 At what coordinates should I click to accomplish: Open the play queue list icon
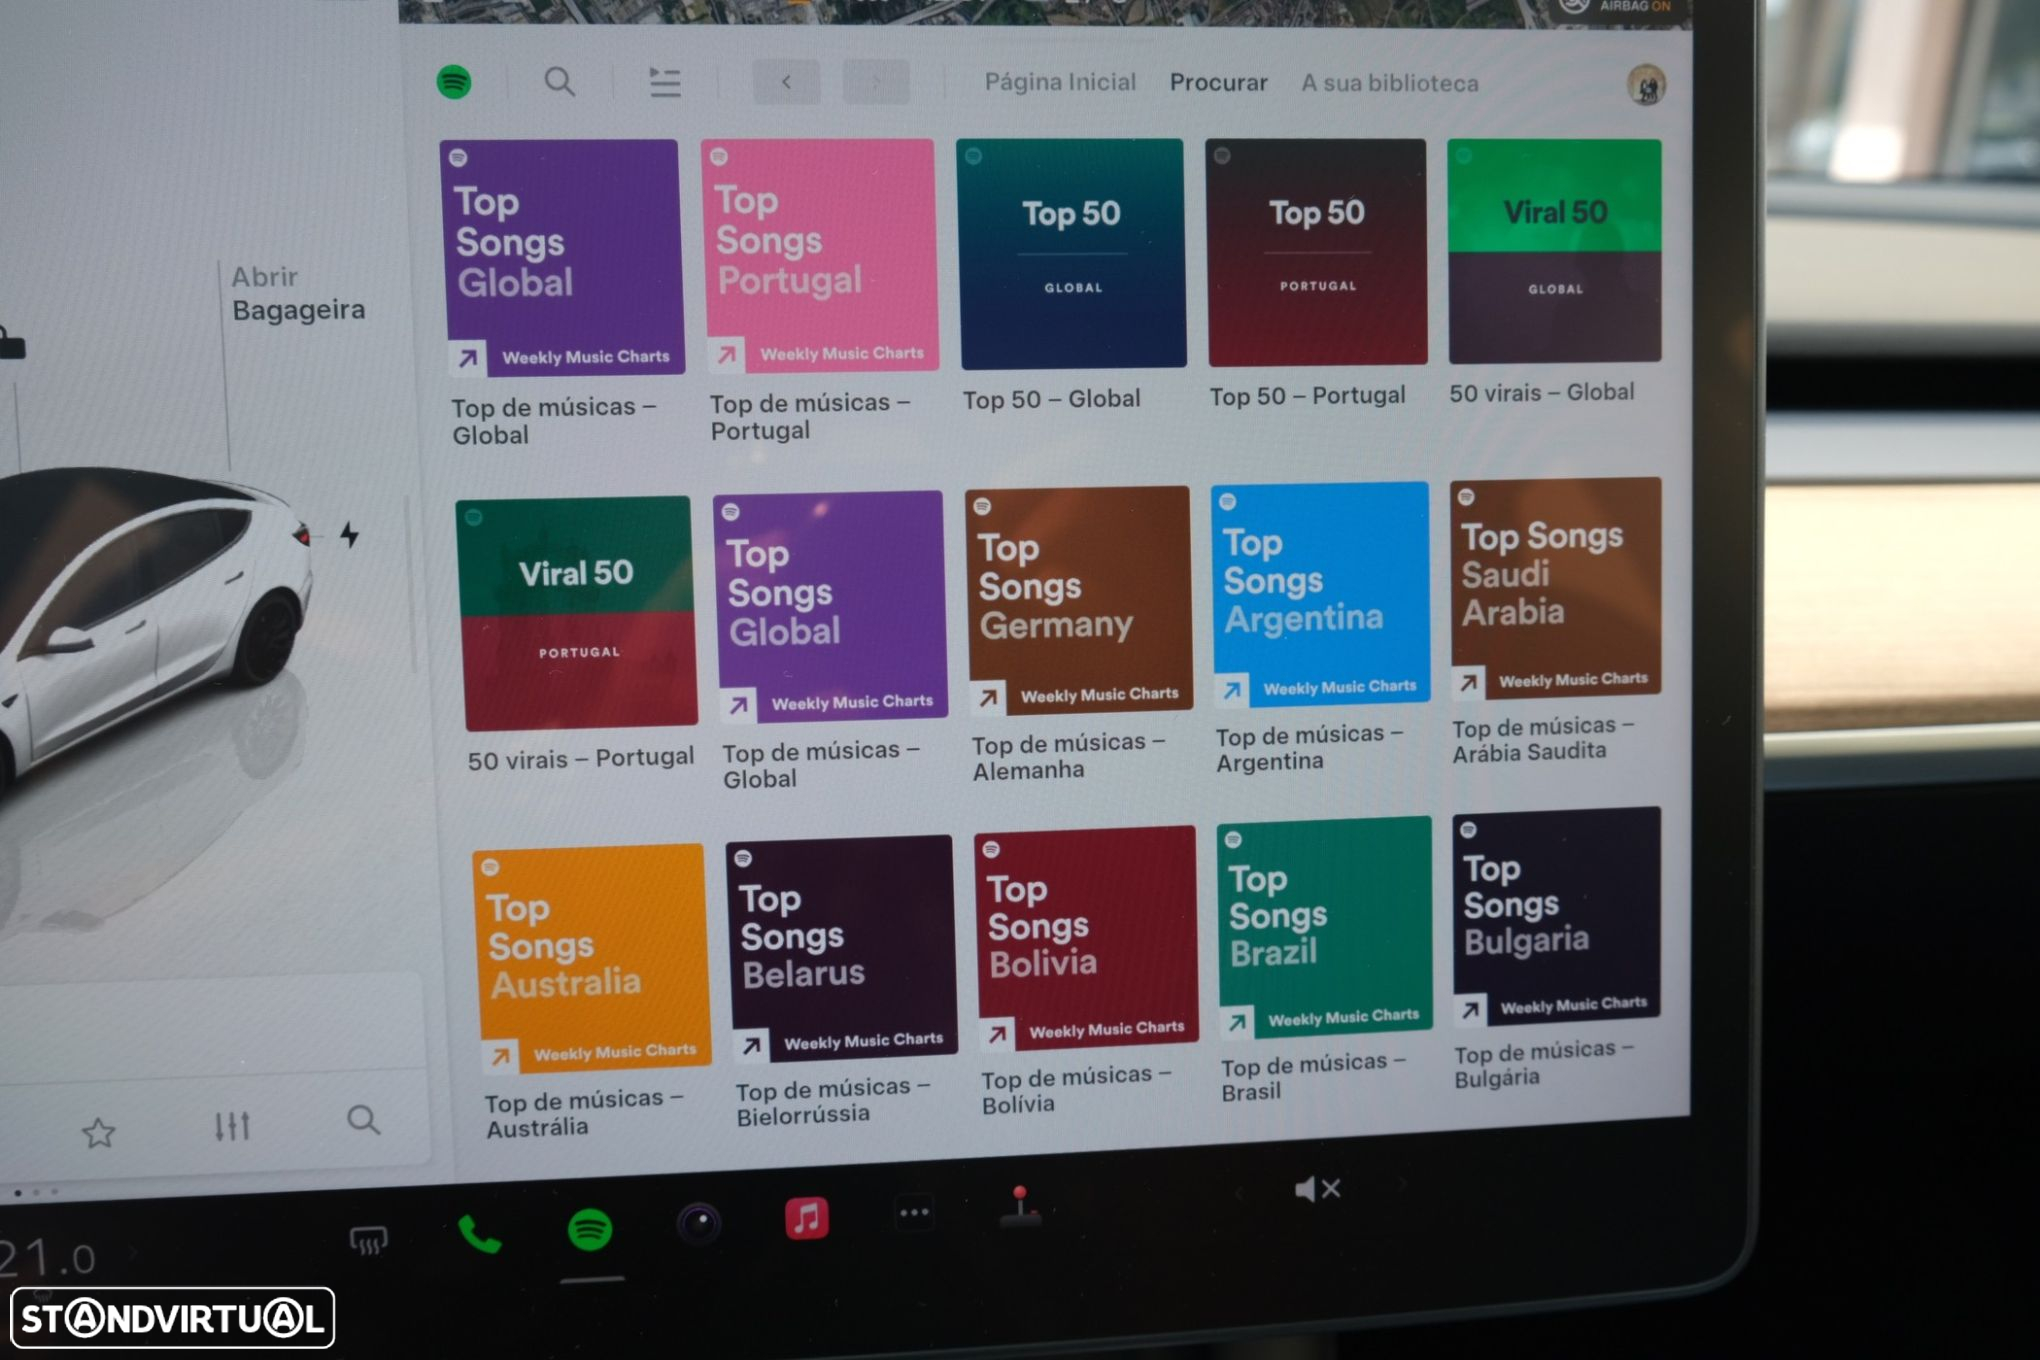[665, 82]
